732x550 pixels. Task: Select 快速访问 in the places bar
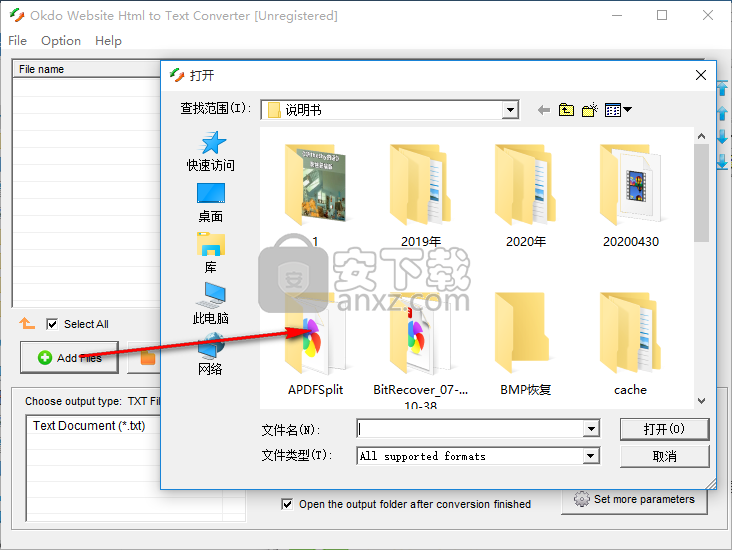pyautogui.click(x=211, y=151)
